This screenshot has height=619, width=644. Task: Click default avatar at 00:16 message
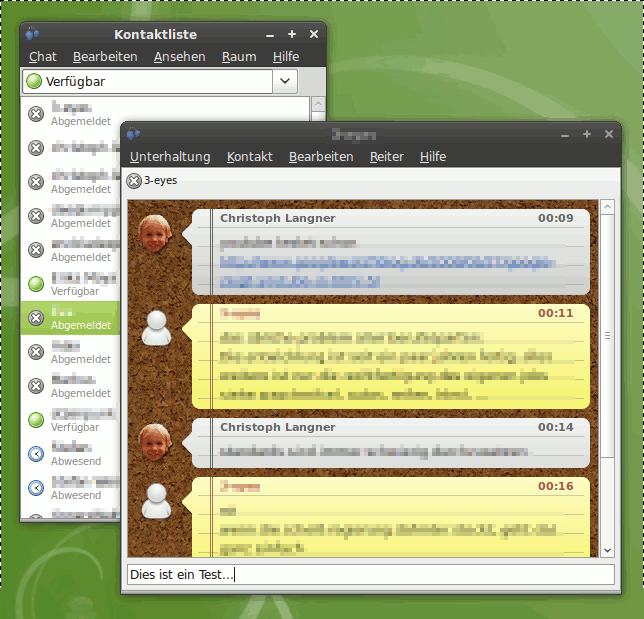click(x=156, y=501)
